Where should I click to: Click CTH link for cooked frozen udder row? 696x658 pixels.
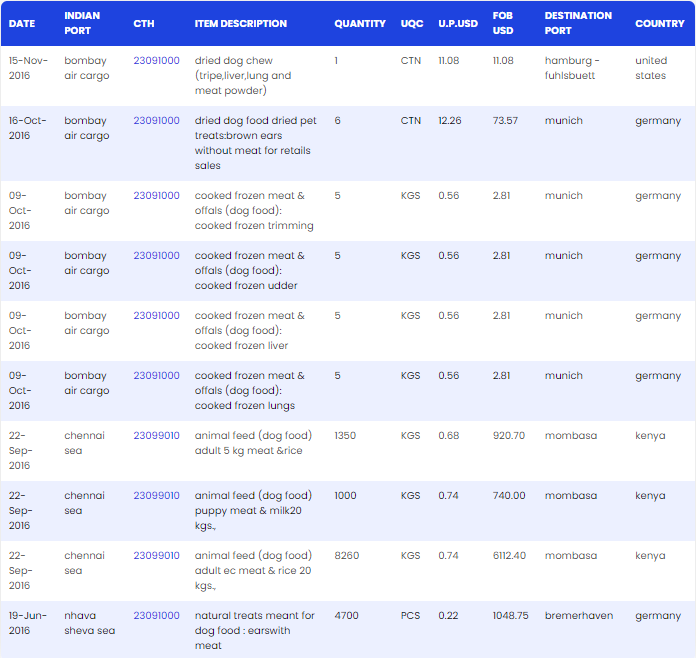(x=156, y=255)
